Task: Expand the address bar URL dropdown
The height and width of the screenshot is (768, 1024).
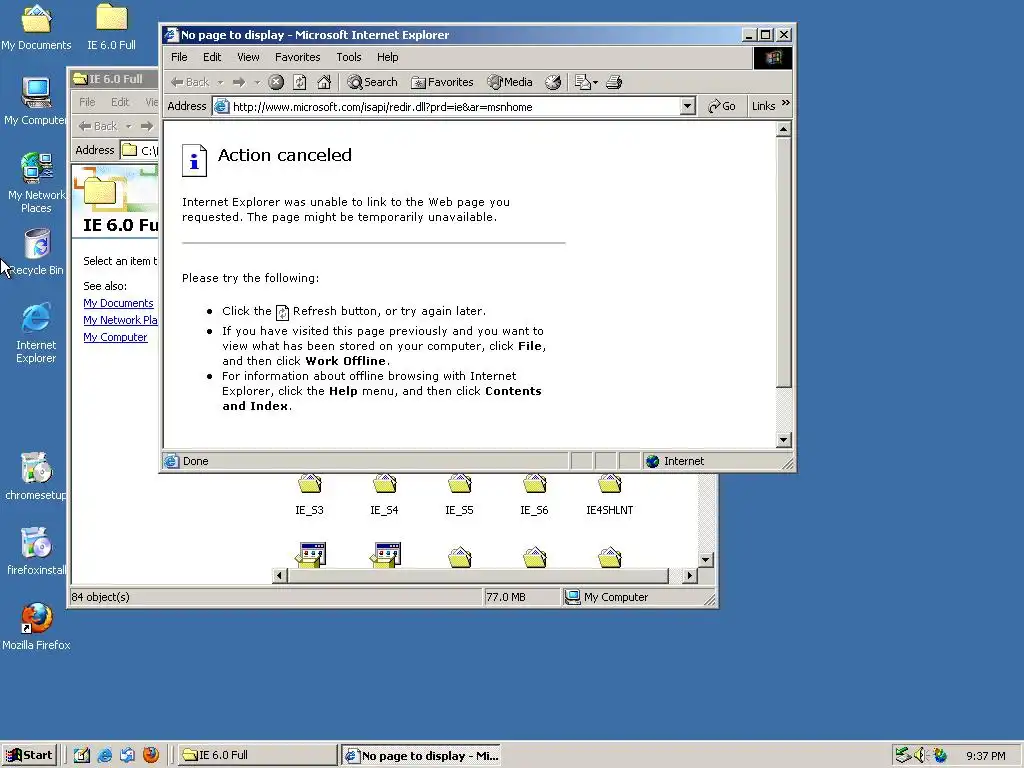Action: pos(687,106)
